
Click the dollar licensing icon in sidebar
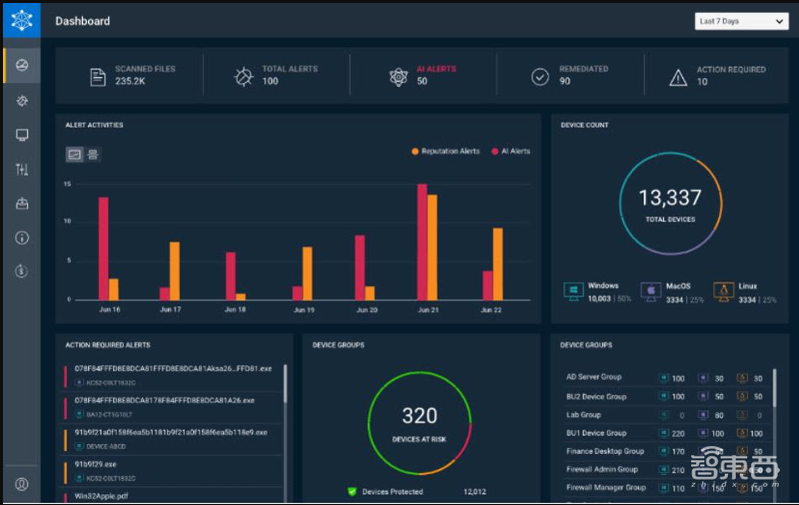(x=22, y=271)
